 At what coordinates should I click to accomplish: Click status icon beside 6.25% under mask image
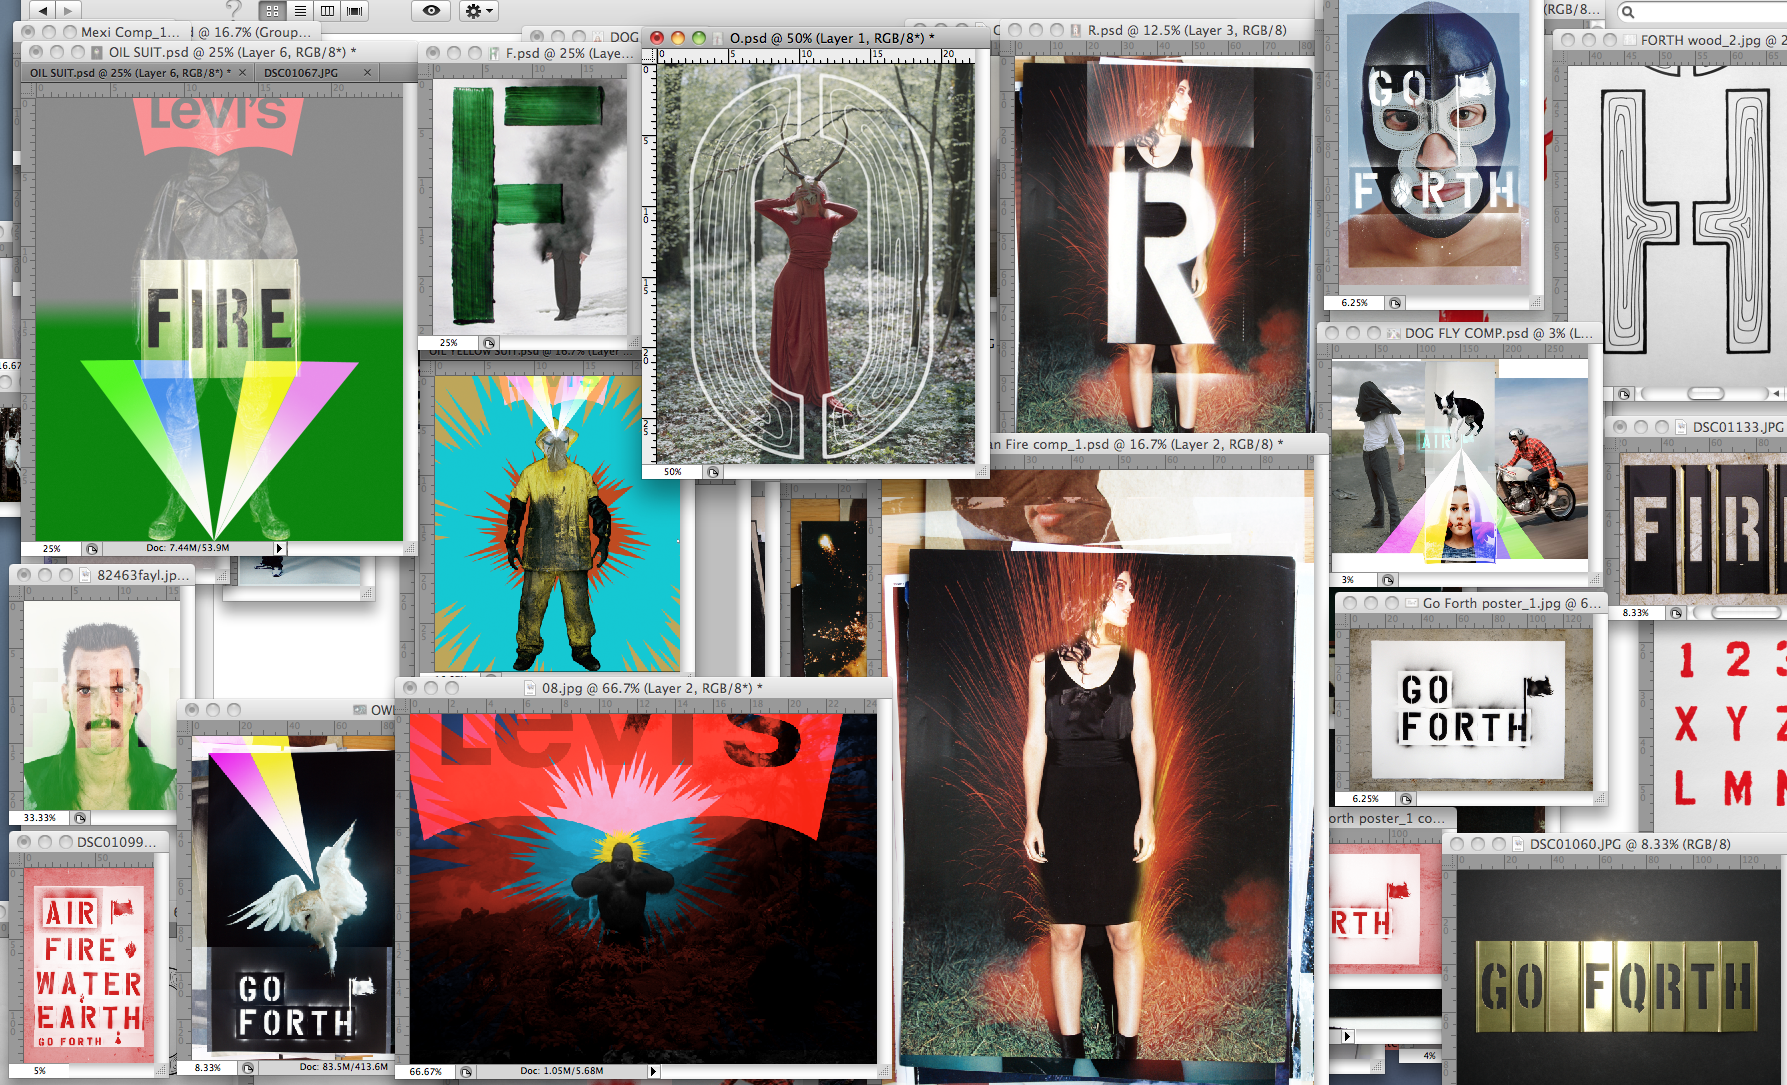(1395, 302)
